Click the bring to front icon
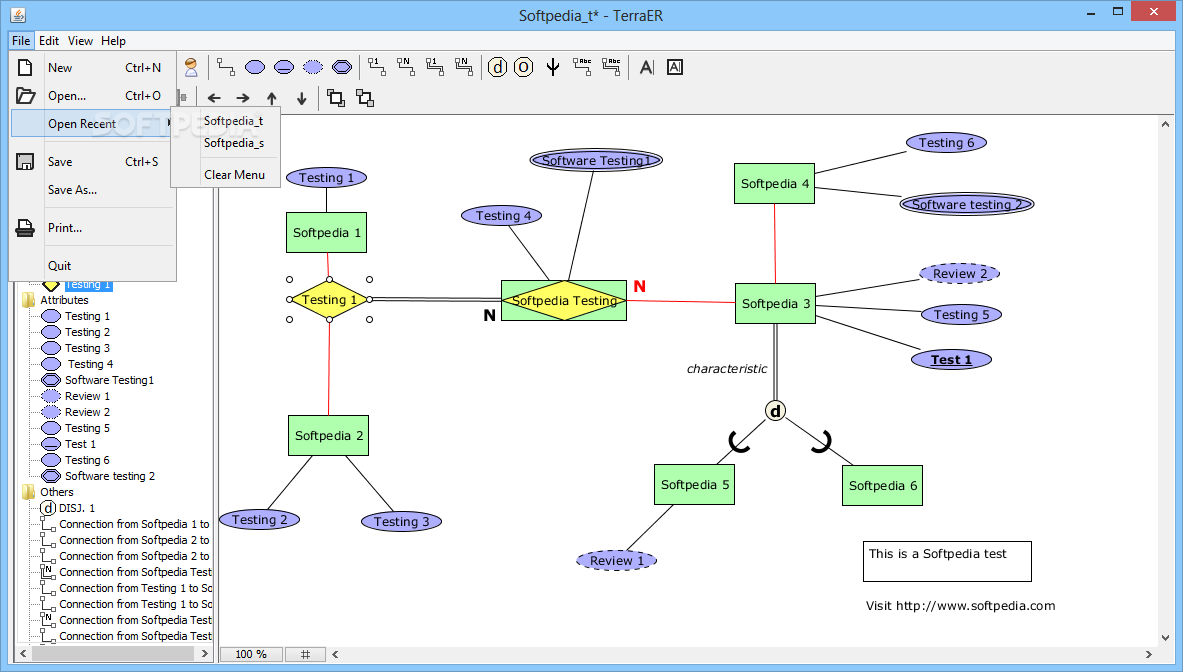The image size is (1183, 672). tap(336, 98)
